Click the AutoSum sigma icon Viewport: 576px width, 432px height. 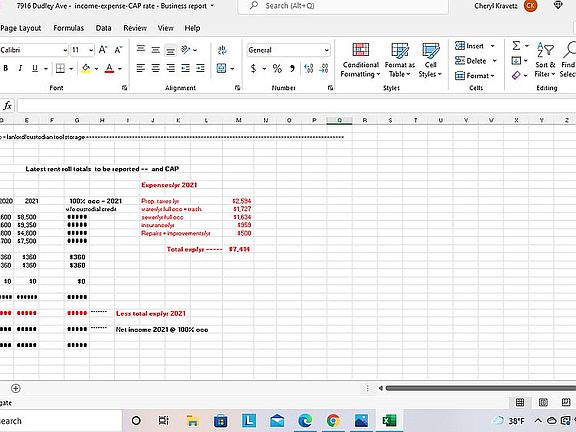tap(516, 46)
